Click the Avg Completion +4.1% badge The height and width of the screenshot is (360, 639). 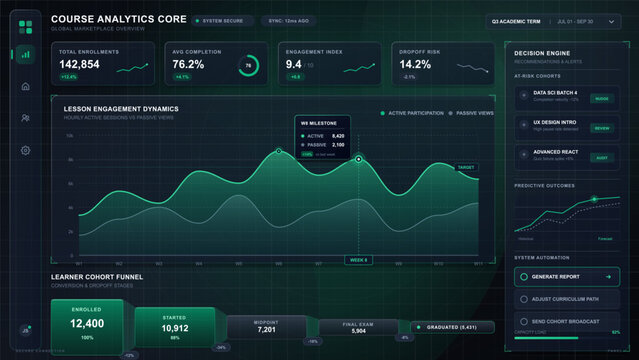(182, 77)
